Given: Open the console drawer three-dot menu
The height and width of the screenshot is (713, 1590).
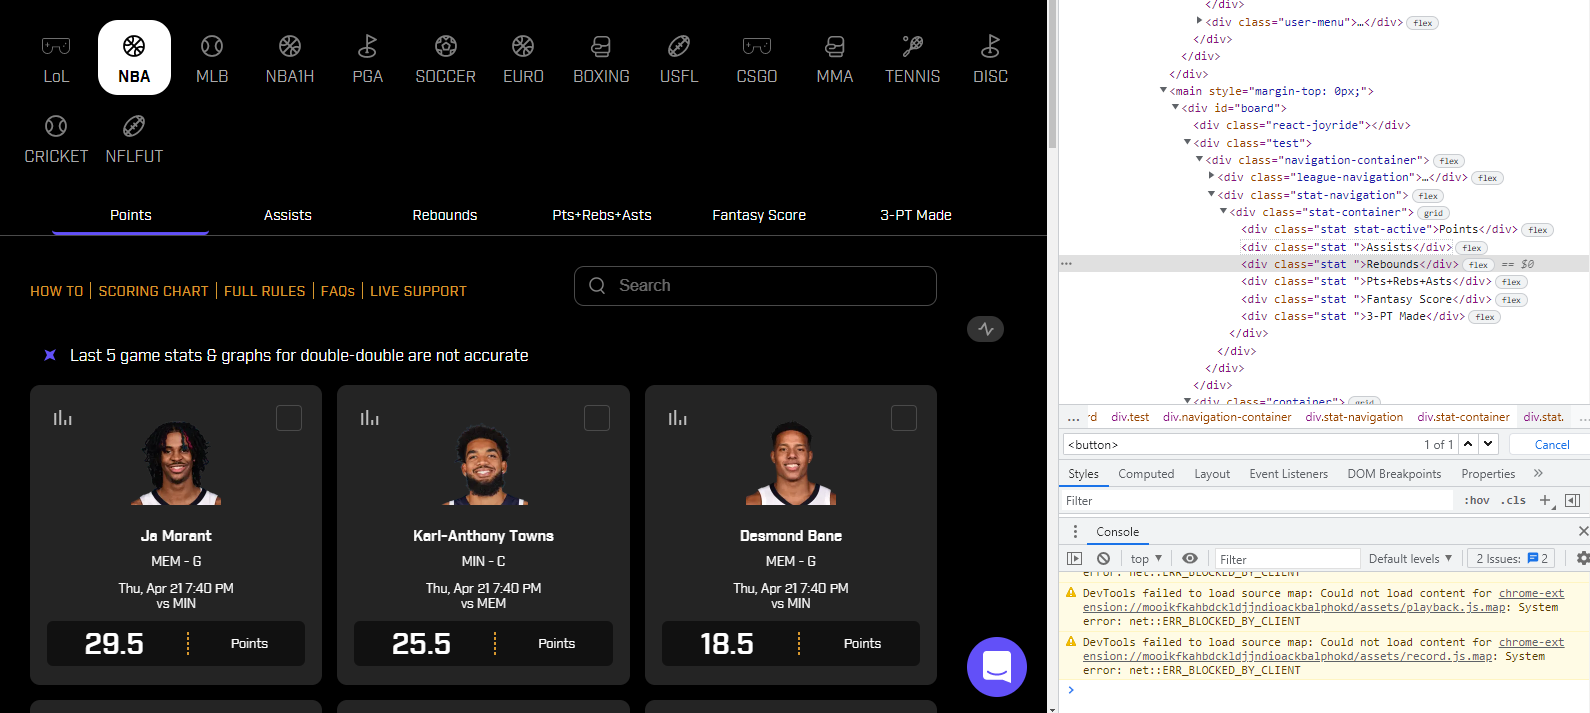Looking at the screenshot, I should click(1075, 532).
